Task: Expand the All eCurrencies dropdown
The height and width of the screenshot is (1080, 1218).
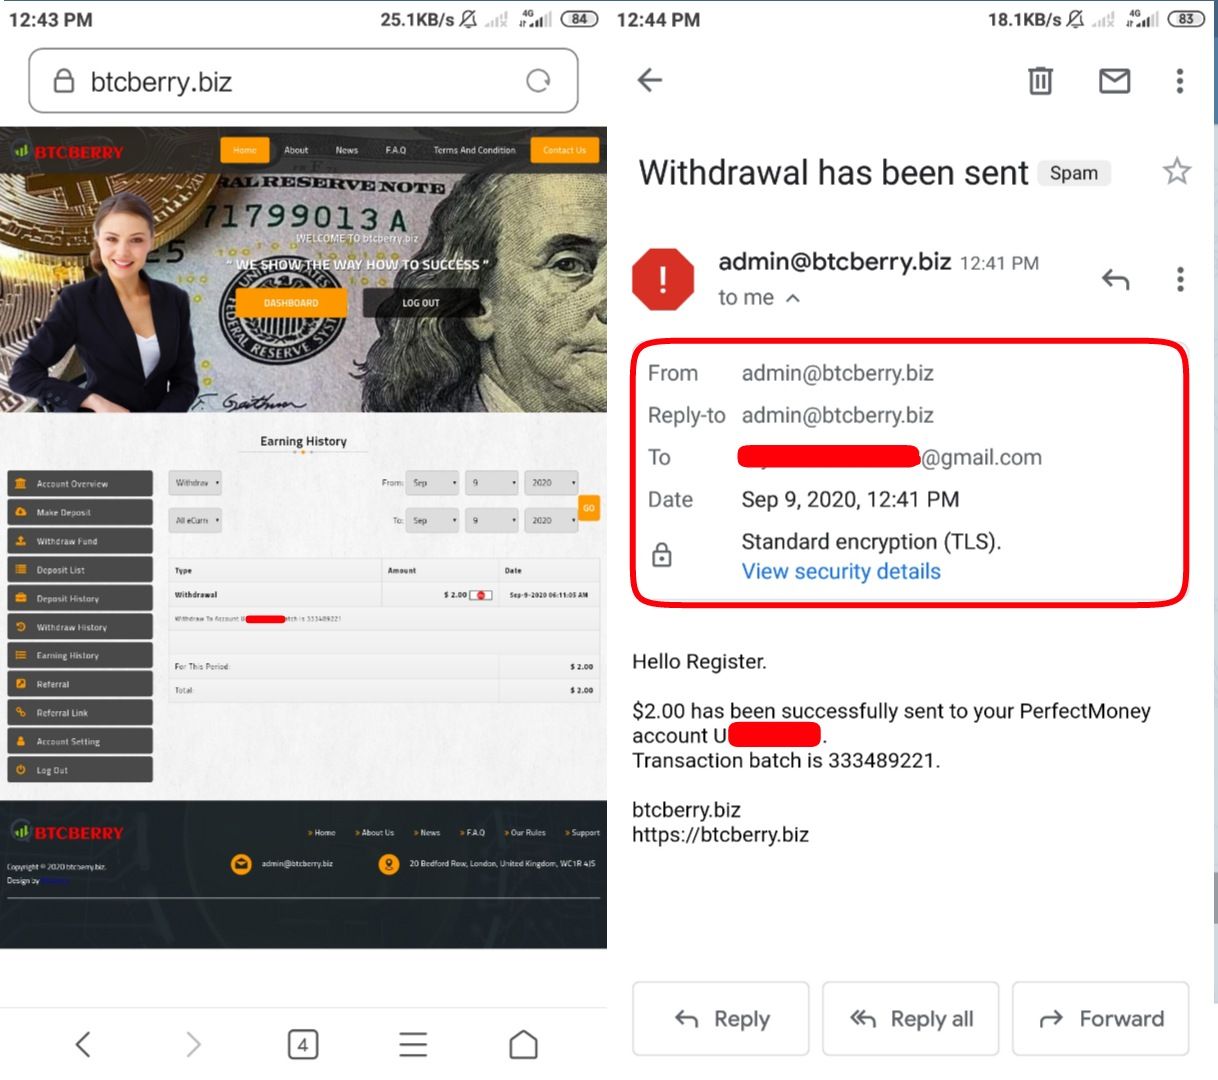Action: tap(195, 520)
